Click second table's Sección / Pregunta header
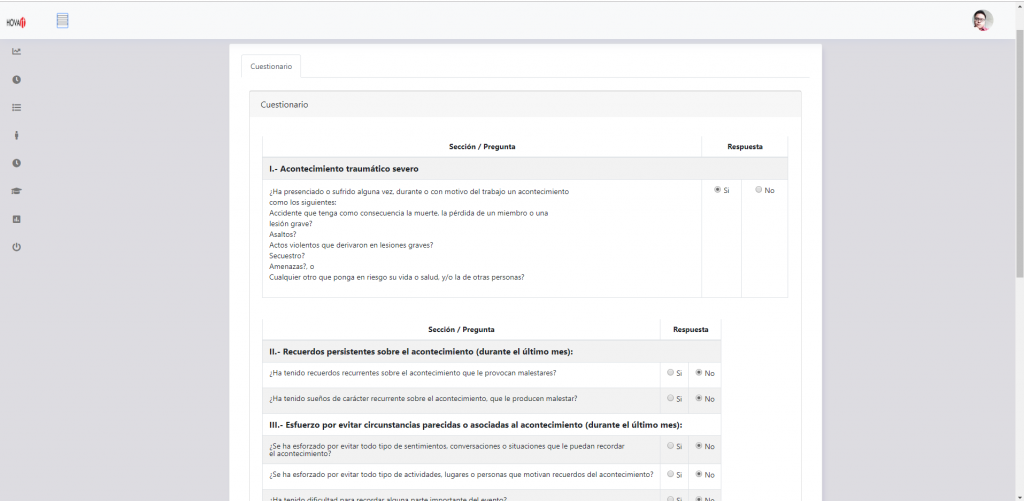This screenshot has height=501, width=1024. point(461,330)
